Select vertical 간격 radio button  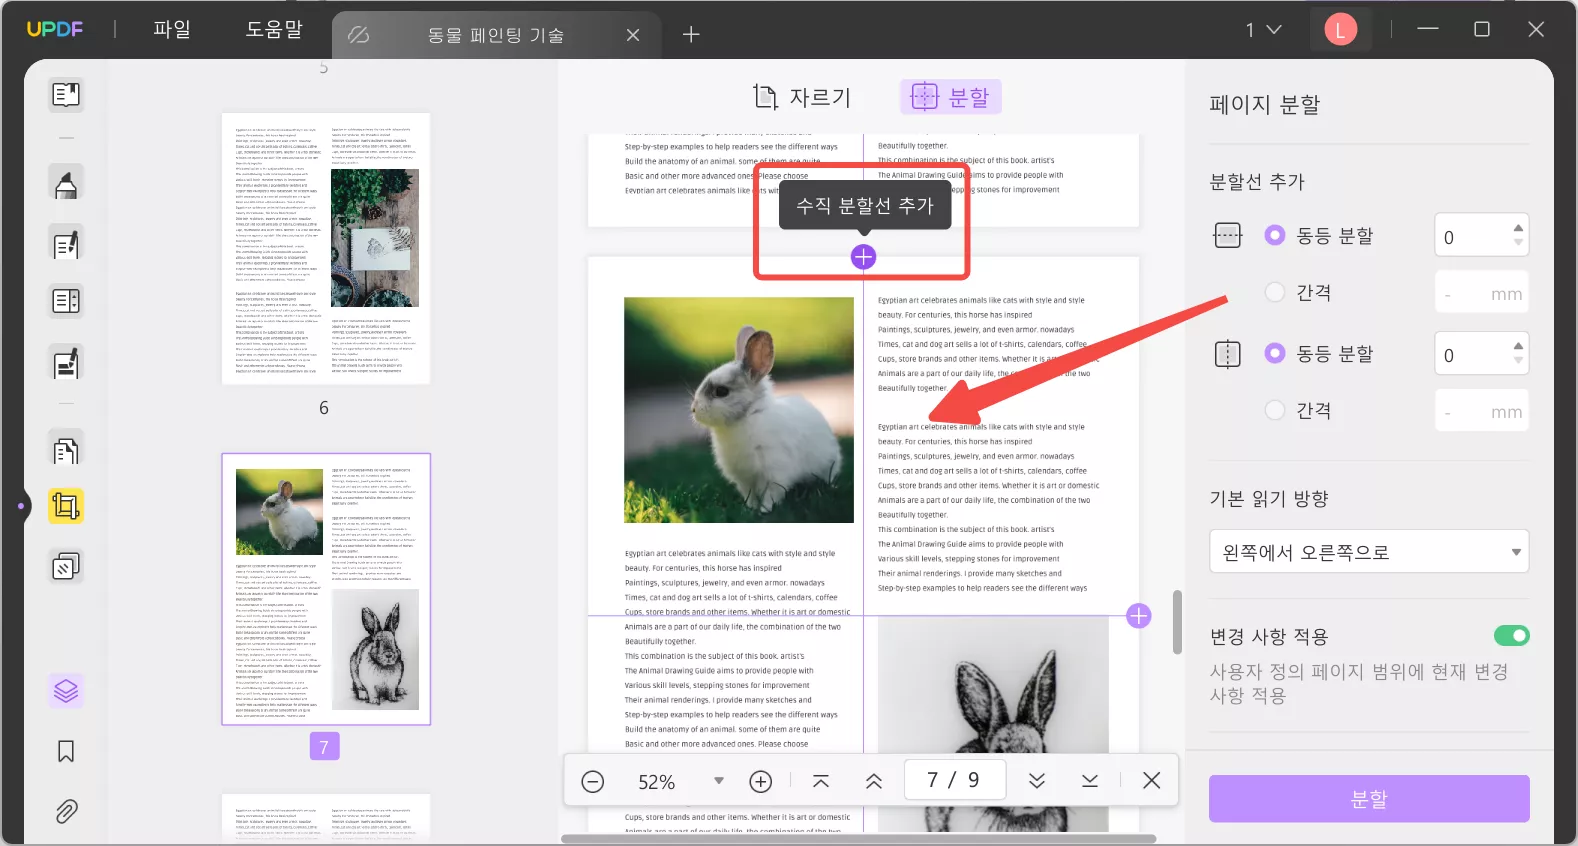(1275, 410)
